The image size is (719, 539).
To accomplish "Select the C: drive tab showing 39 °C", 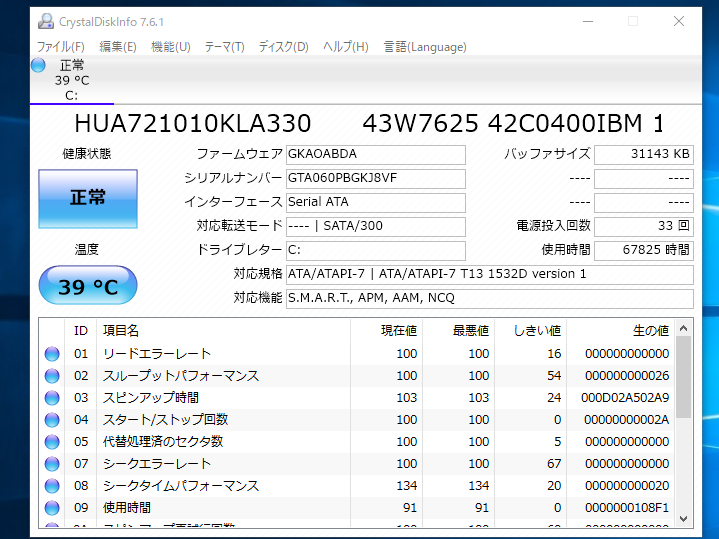I will pyautogui.click(x=72, y=80).
